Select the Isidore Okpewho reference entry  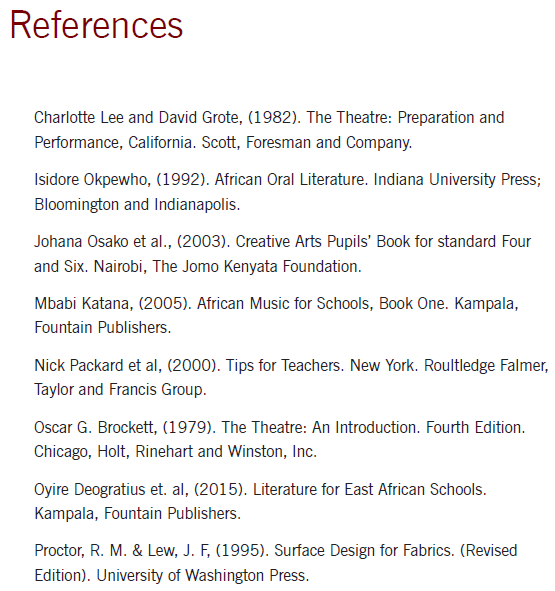pyautogui.click(x=288, y=192)
